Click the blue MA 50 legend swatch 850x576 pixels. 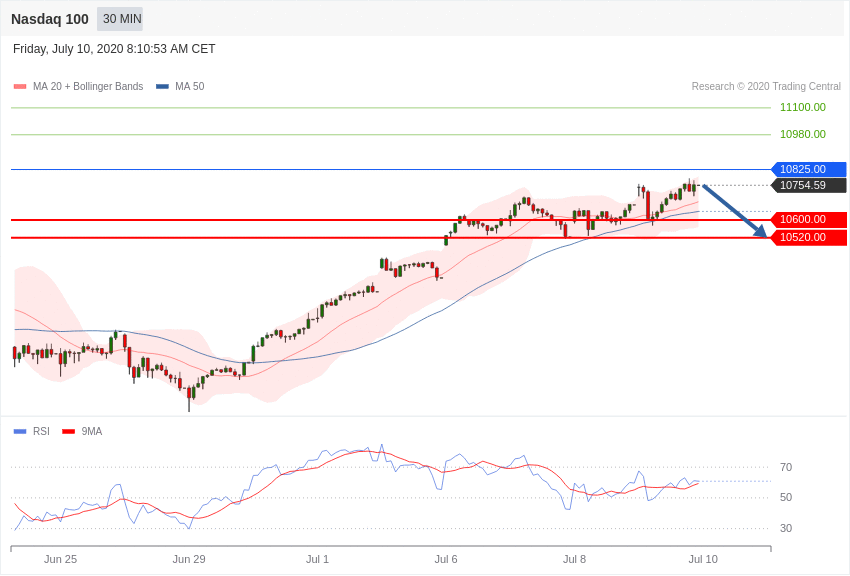point(162,87)
